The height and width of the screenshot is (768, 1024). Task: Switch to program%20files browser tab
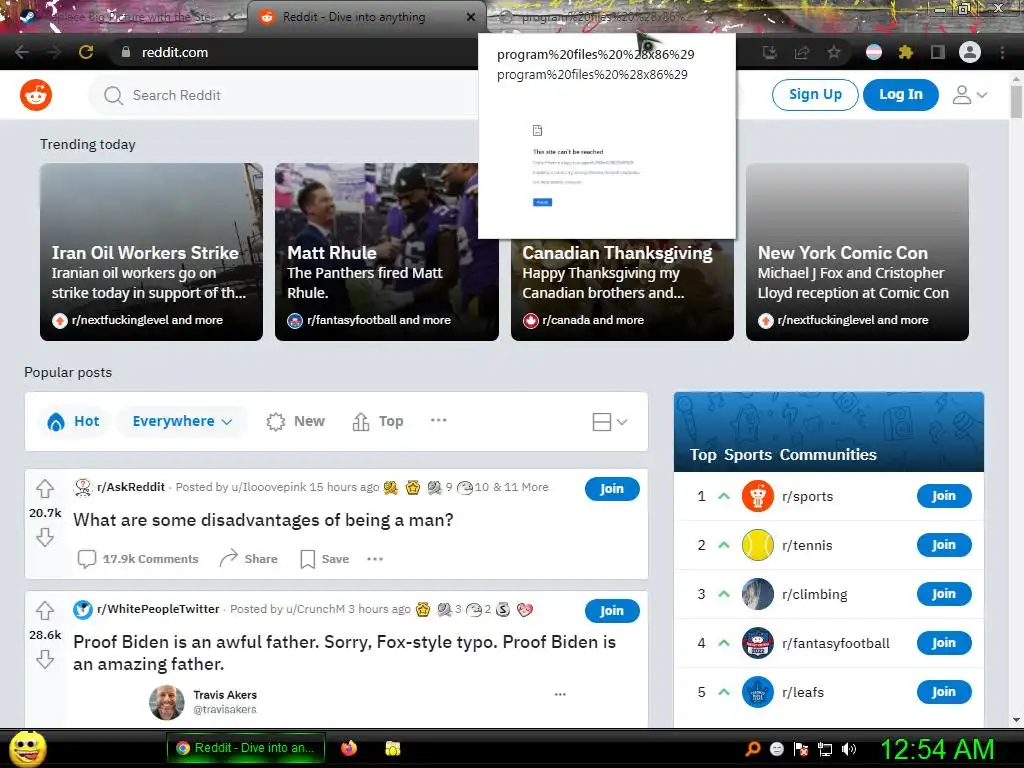(x=601, y=17)
